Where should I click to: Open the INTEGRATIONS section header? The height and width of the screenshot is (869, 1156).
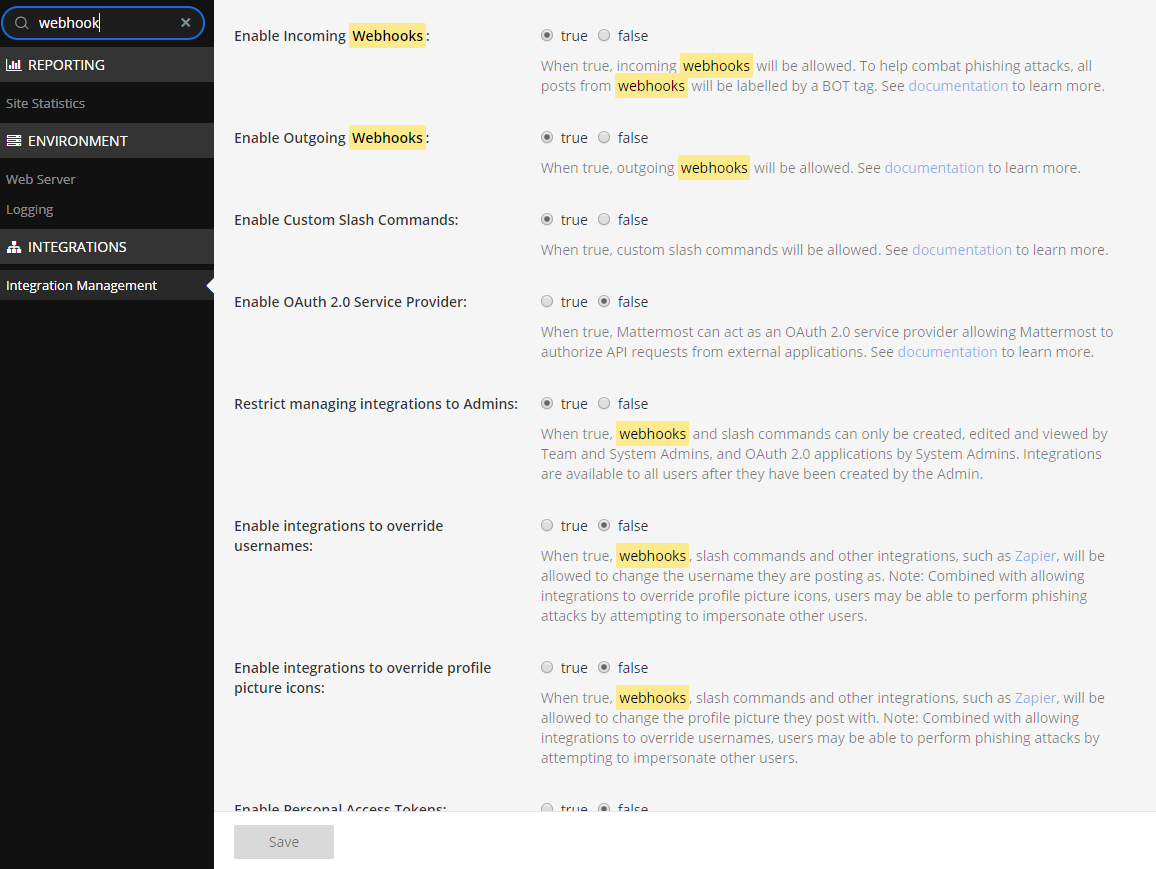point(107,247)
